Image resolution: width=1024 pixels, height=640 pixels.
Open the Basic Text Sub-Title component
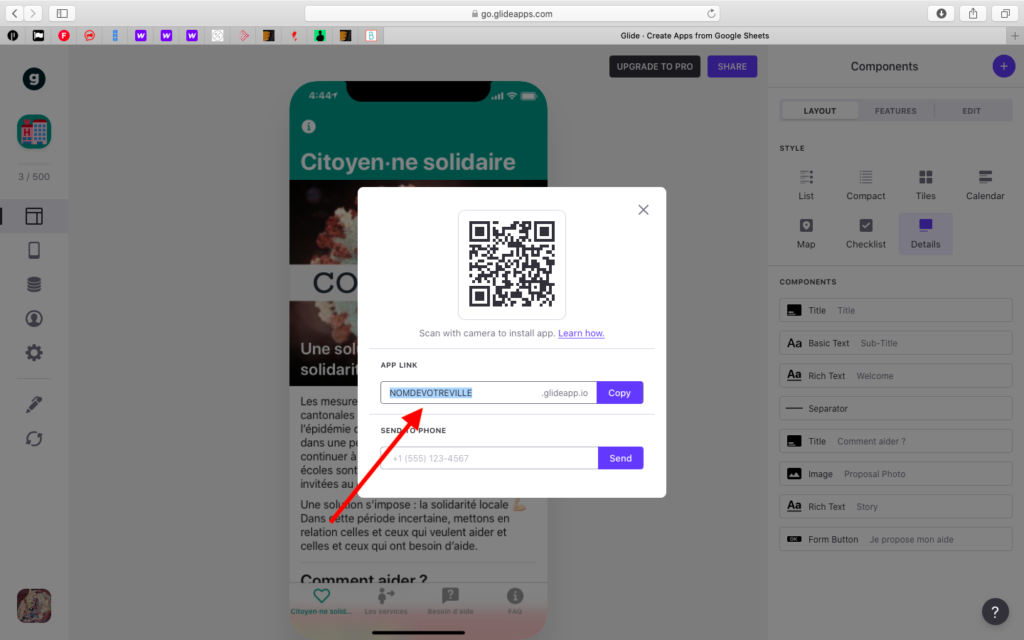895,343
